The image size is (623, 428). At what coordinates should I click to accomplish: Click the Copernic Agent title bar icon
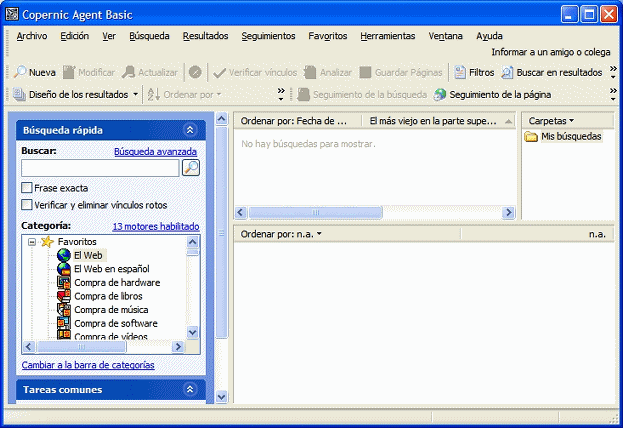pos(12,14)
